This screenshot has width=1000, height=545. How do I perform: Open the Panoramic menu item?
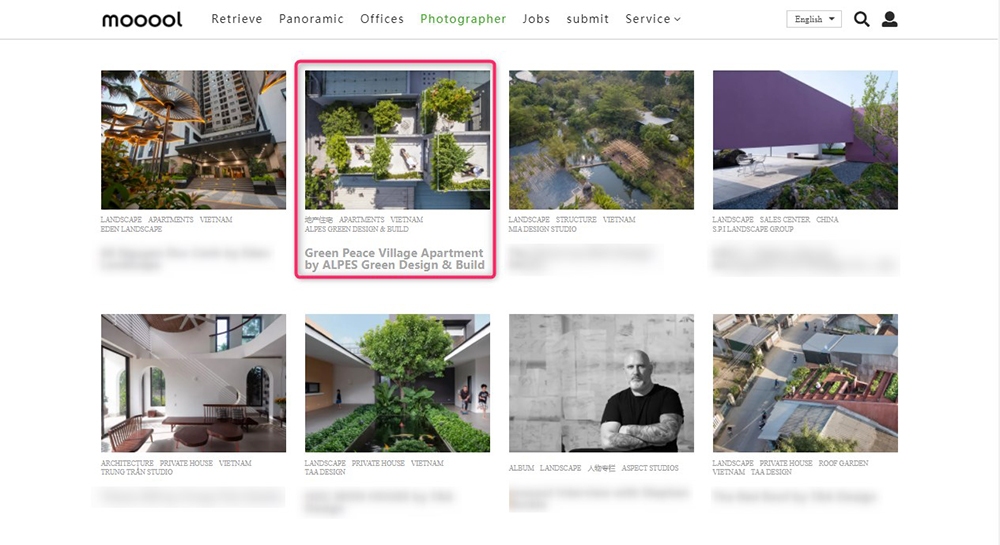click(311, 19)
